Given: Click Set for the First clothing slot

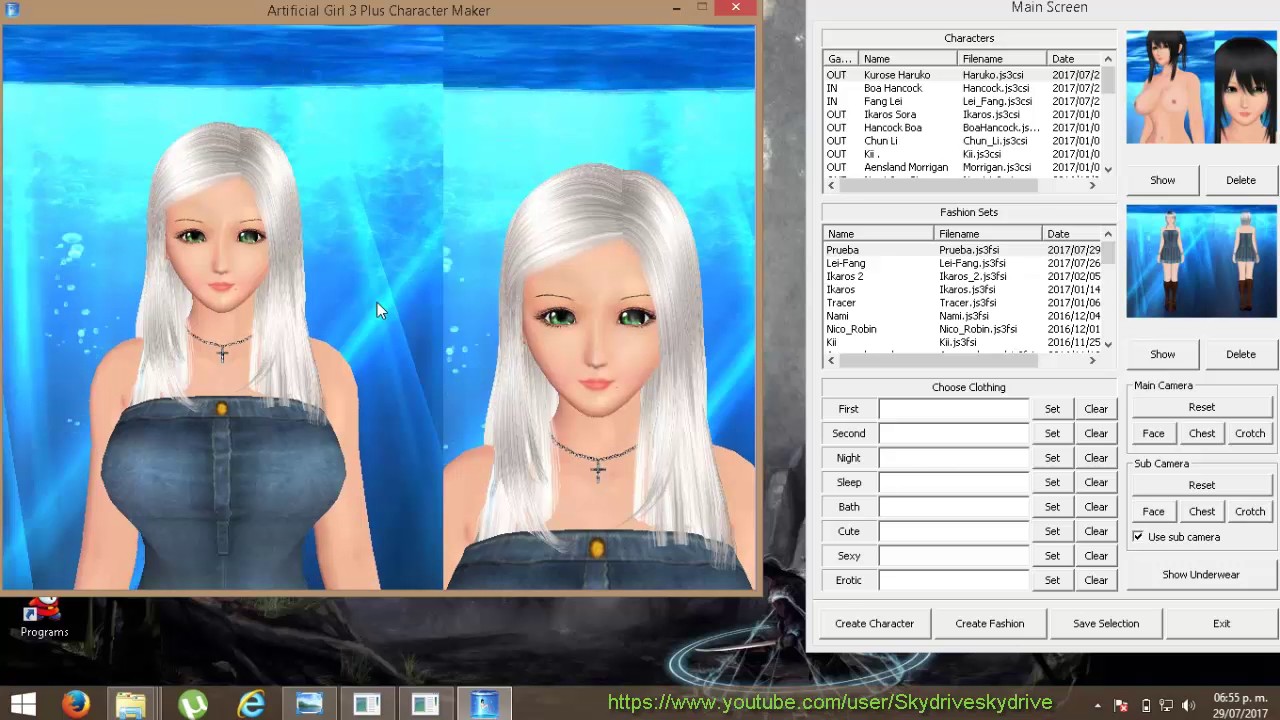Looking at the screenshot, I should coord(1052,409).
